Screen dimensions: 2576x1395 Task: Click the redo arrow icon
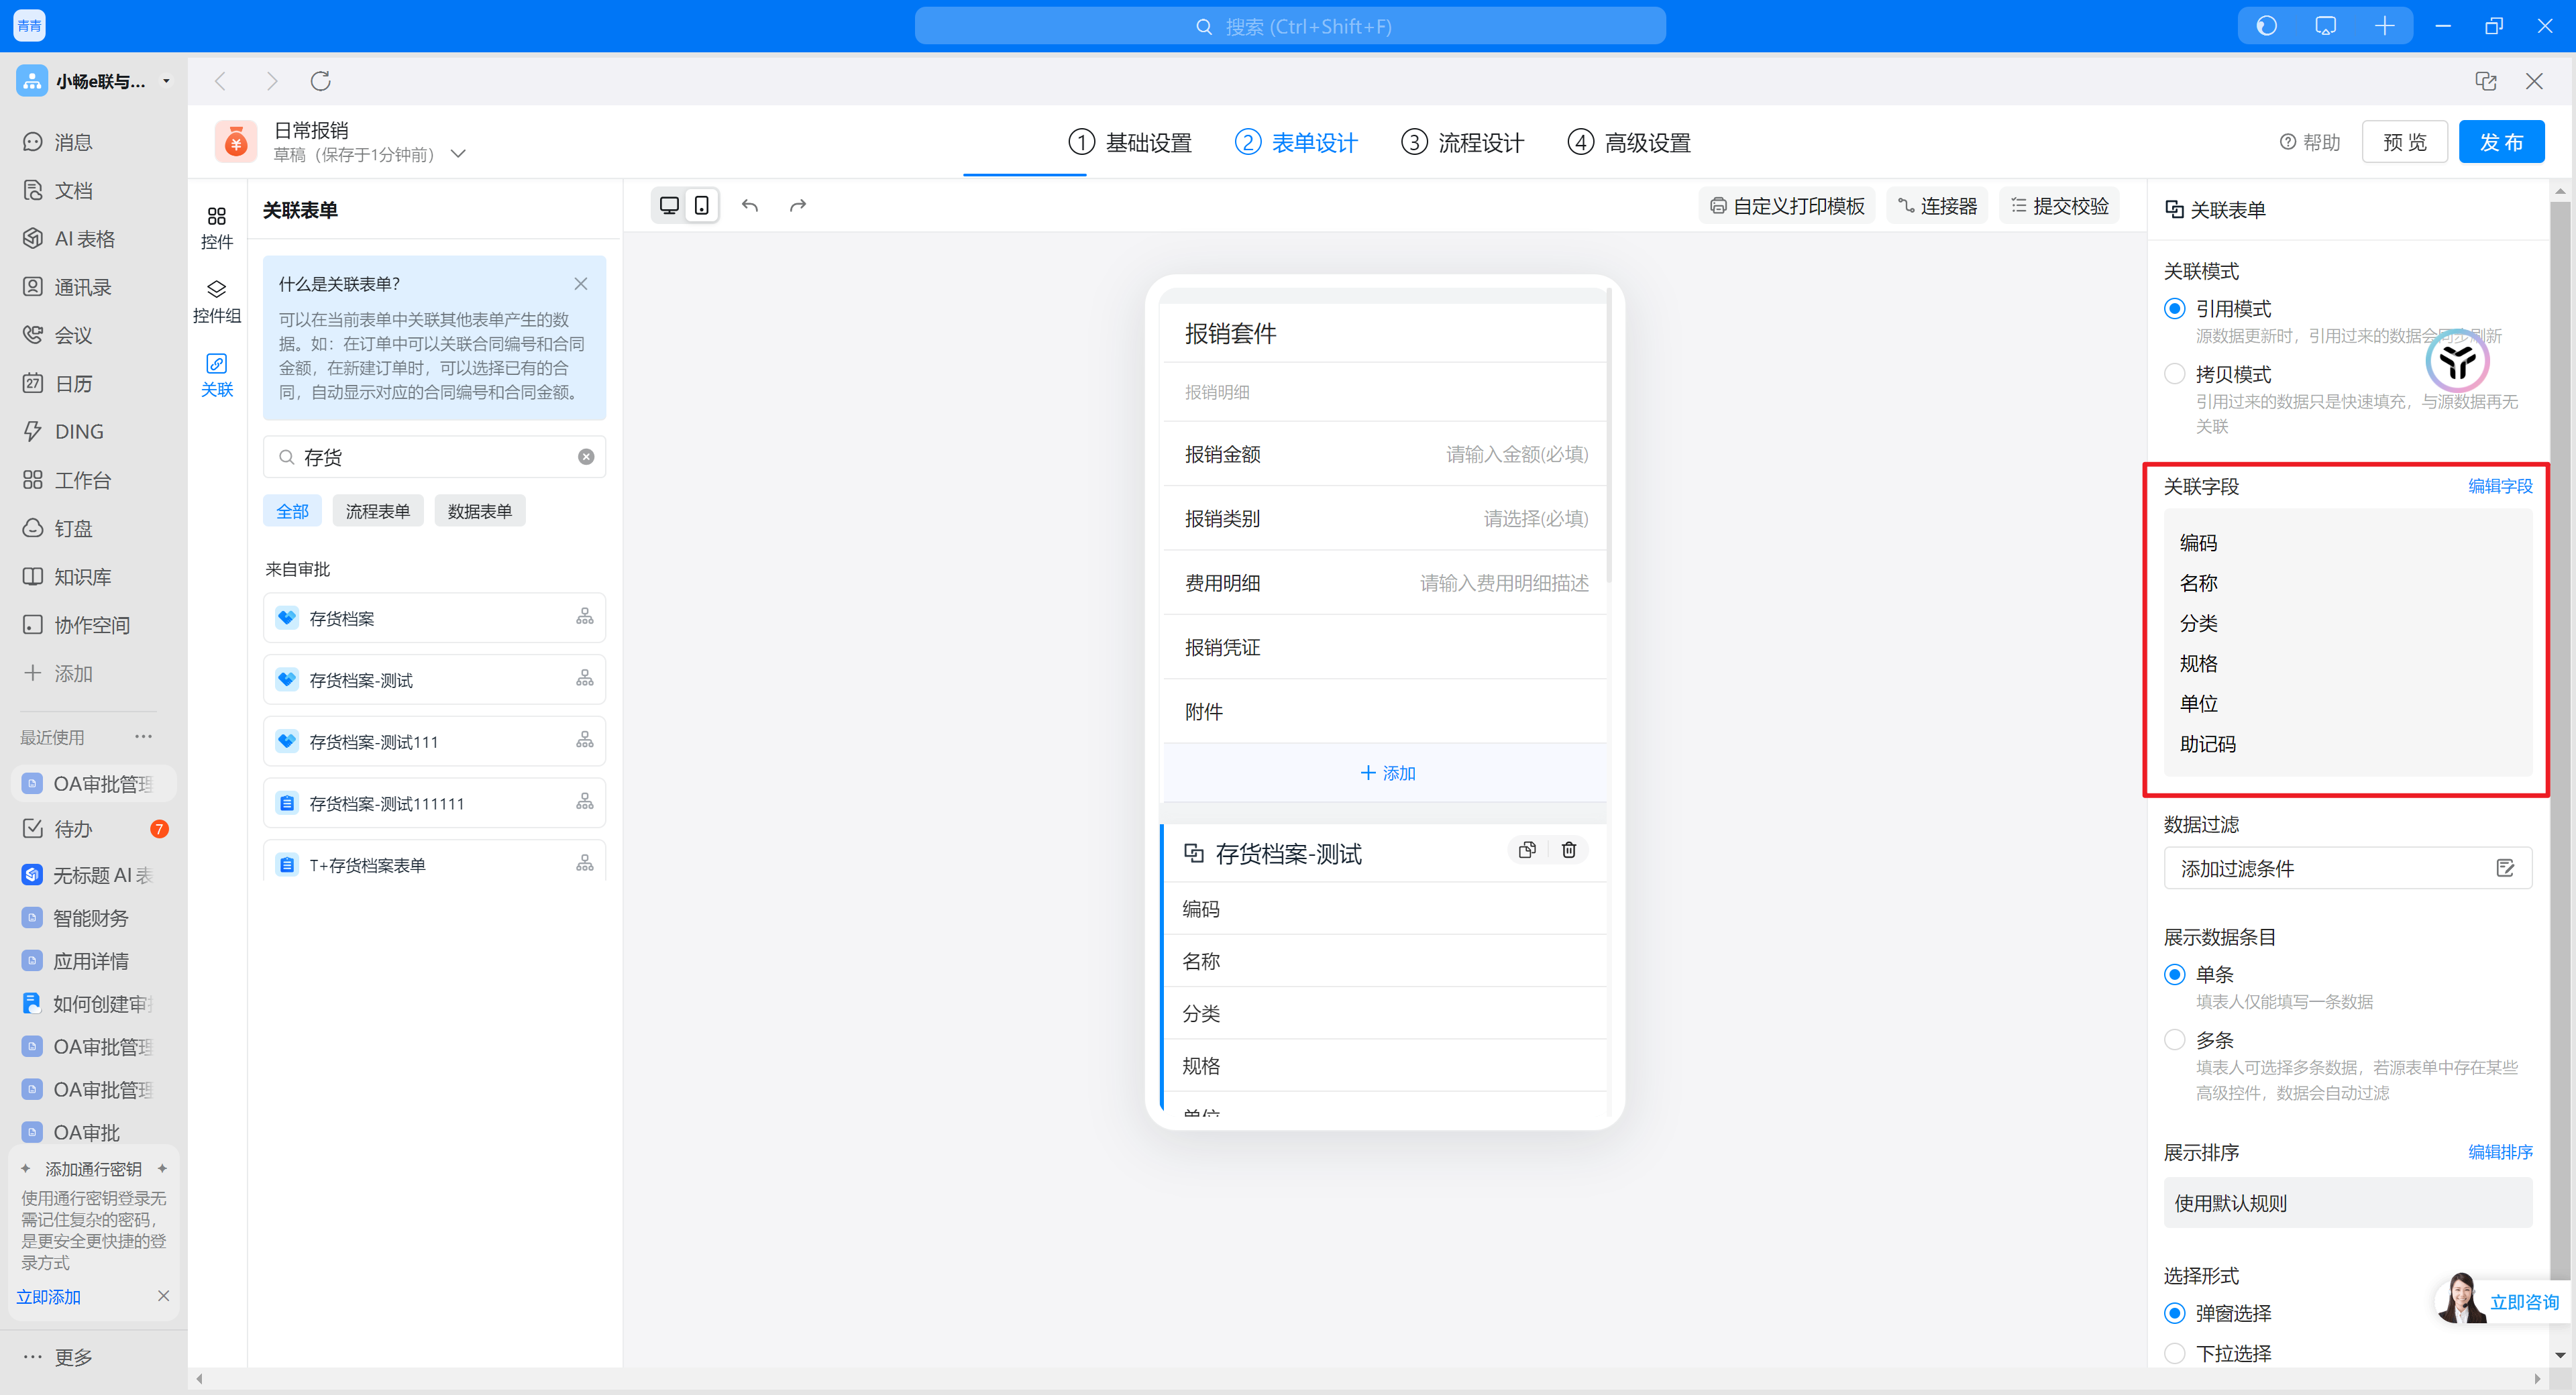pyautogui.click(x=797, y=206)
